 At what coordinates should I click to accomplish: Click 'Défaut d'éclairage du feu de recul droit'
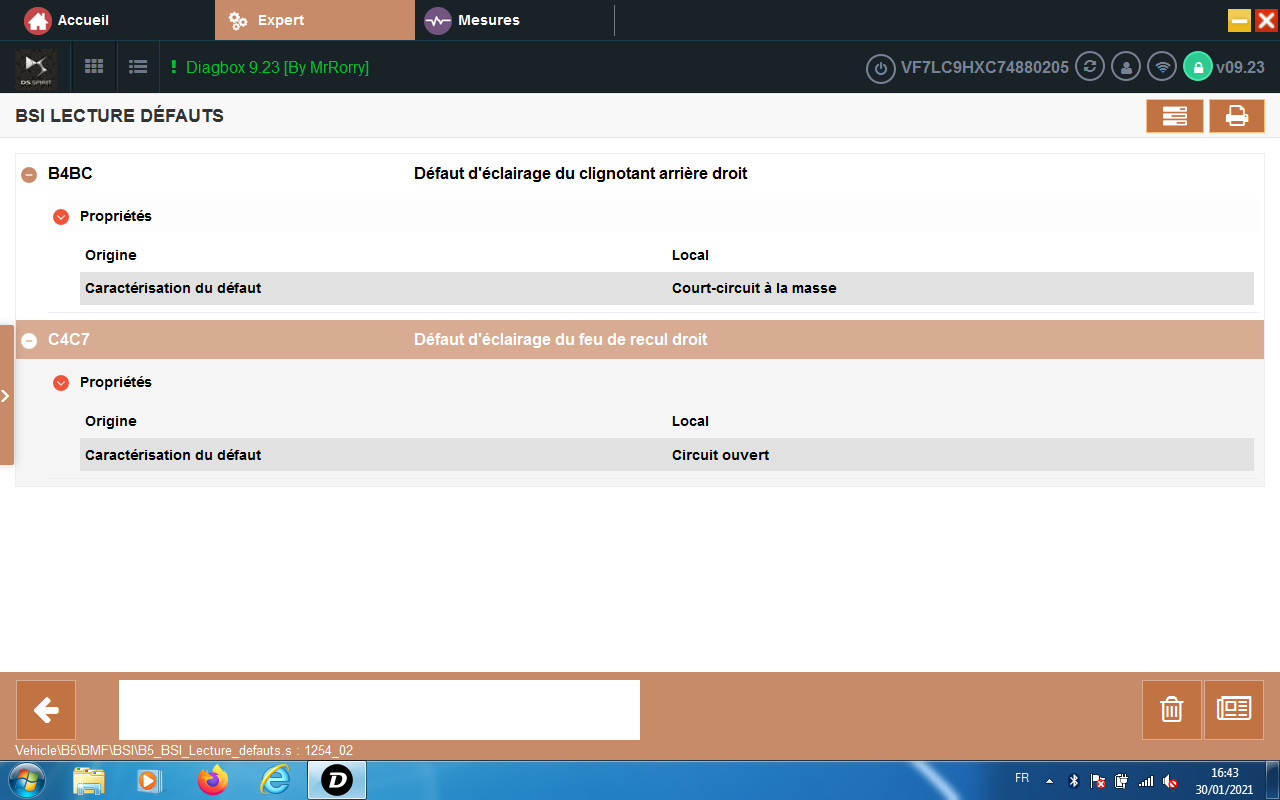pos(561,339)
